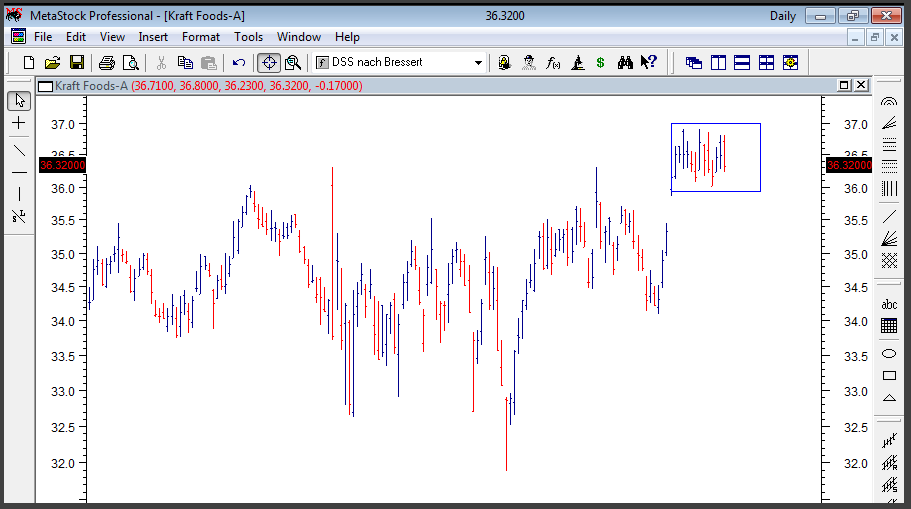Click the New document icon

(x=28, y=63)
